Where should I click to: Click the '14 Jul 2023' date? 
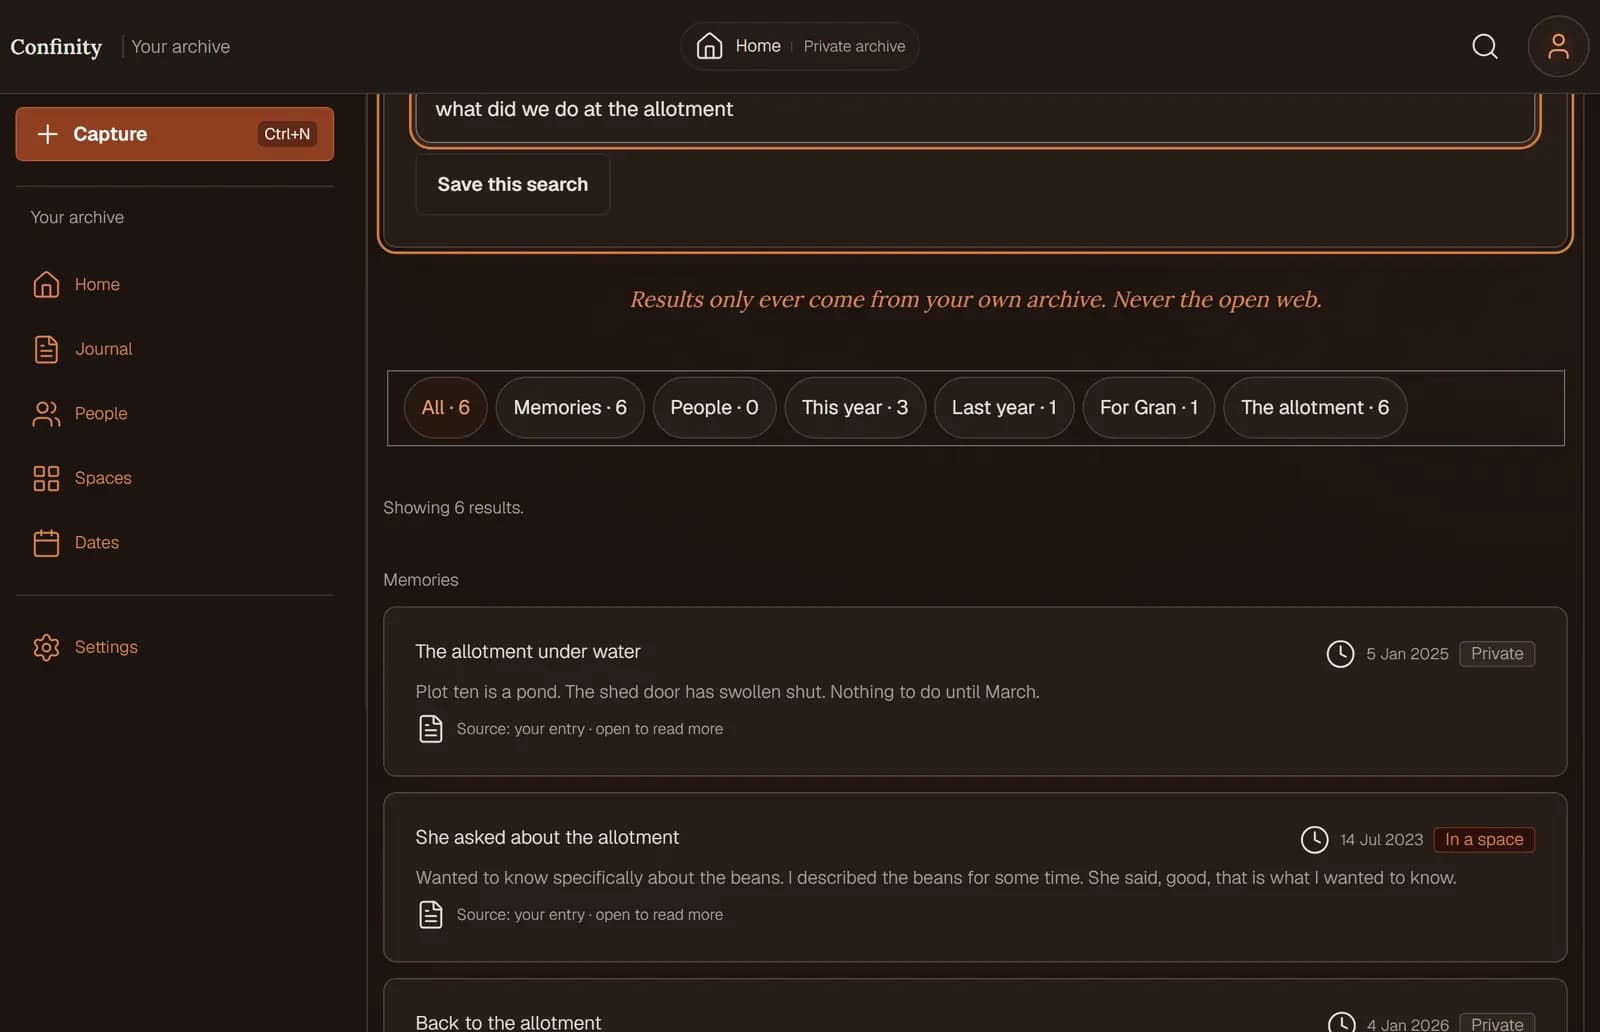1381,840
